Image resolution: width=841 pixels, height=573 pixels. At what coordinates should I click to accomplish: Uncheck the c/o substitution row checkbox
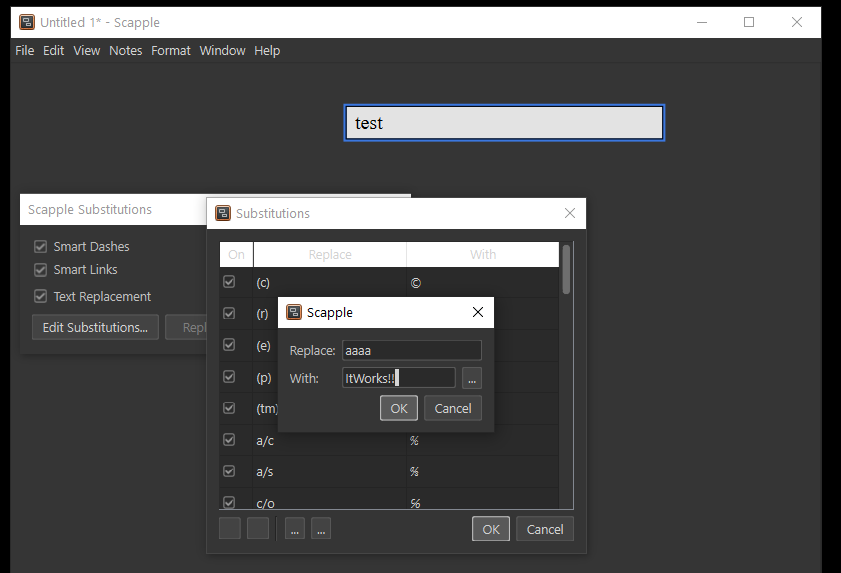click(229, 502)
